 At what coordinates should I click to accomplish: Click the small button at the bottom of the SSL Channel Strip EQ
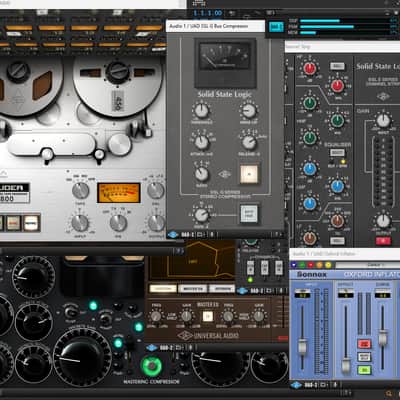(337, 241)
